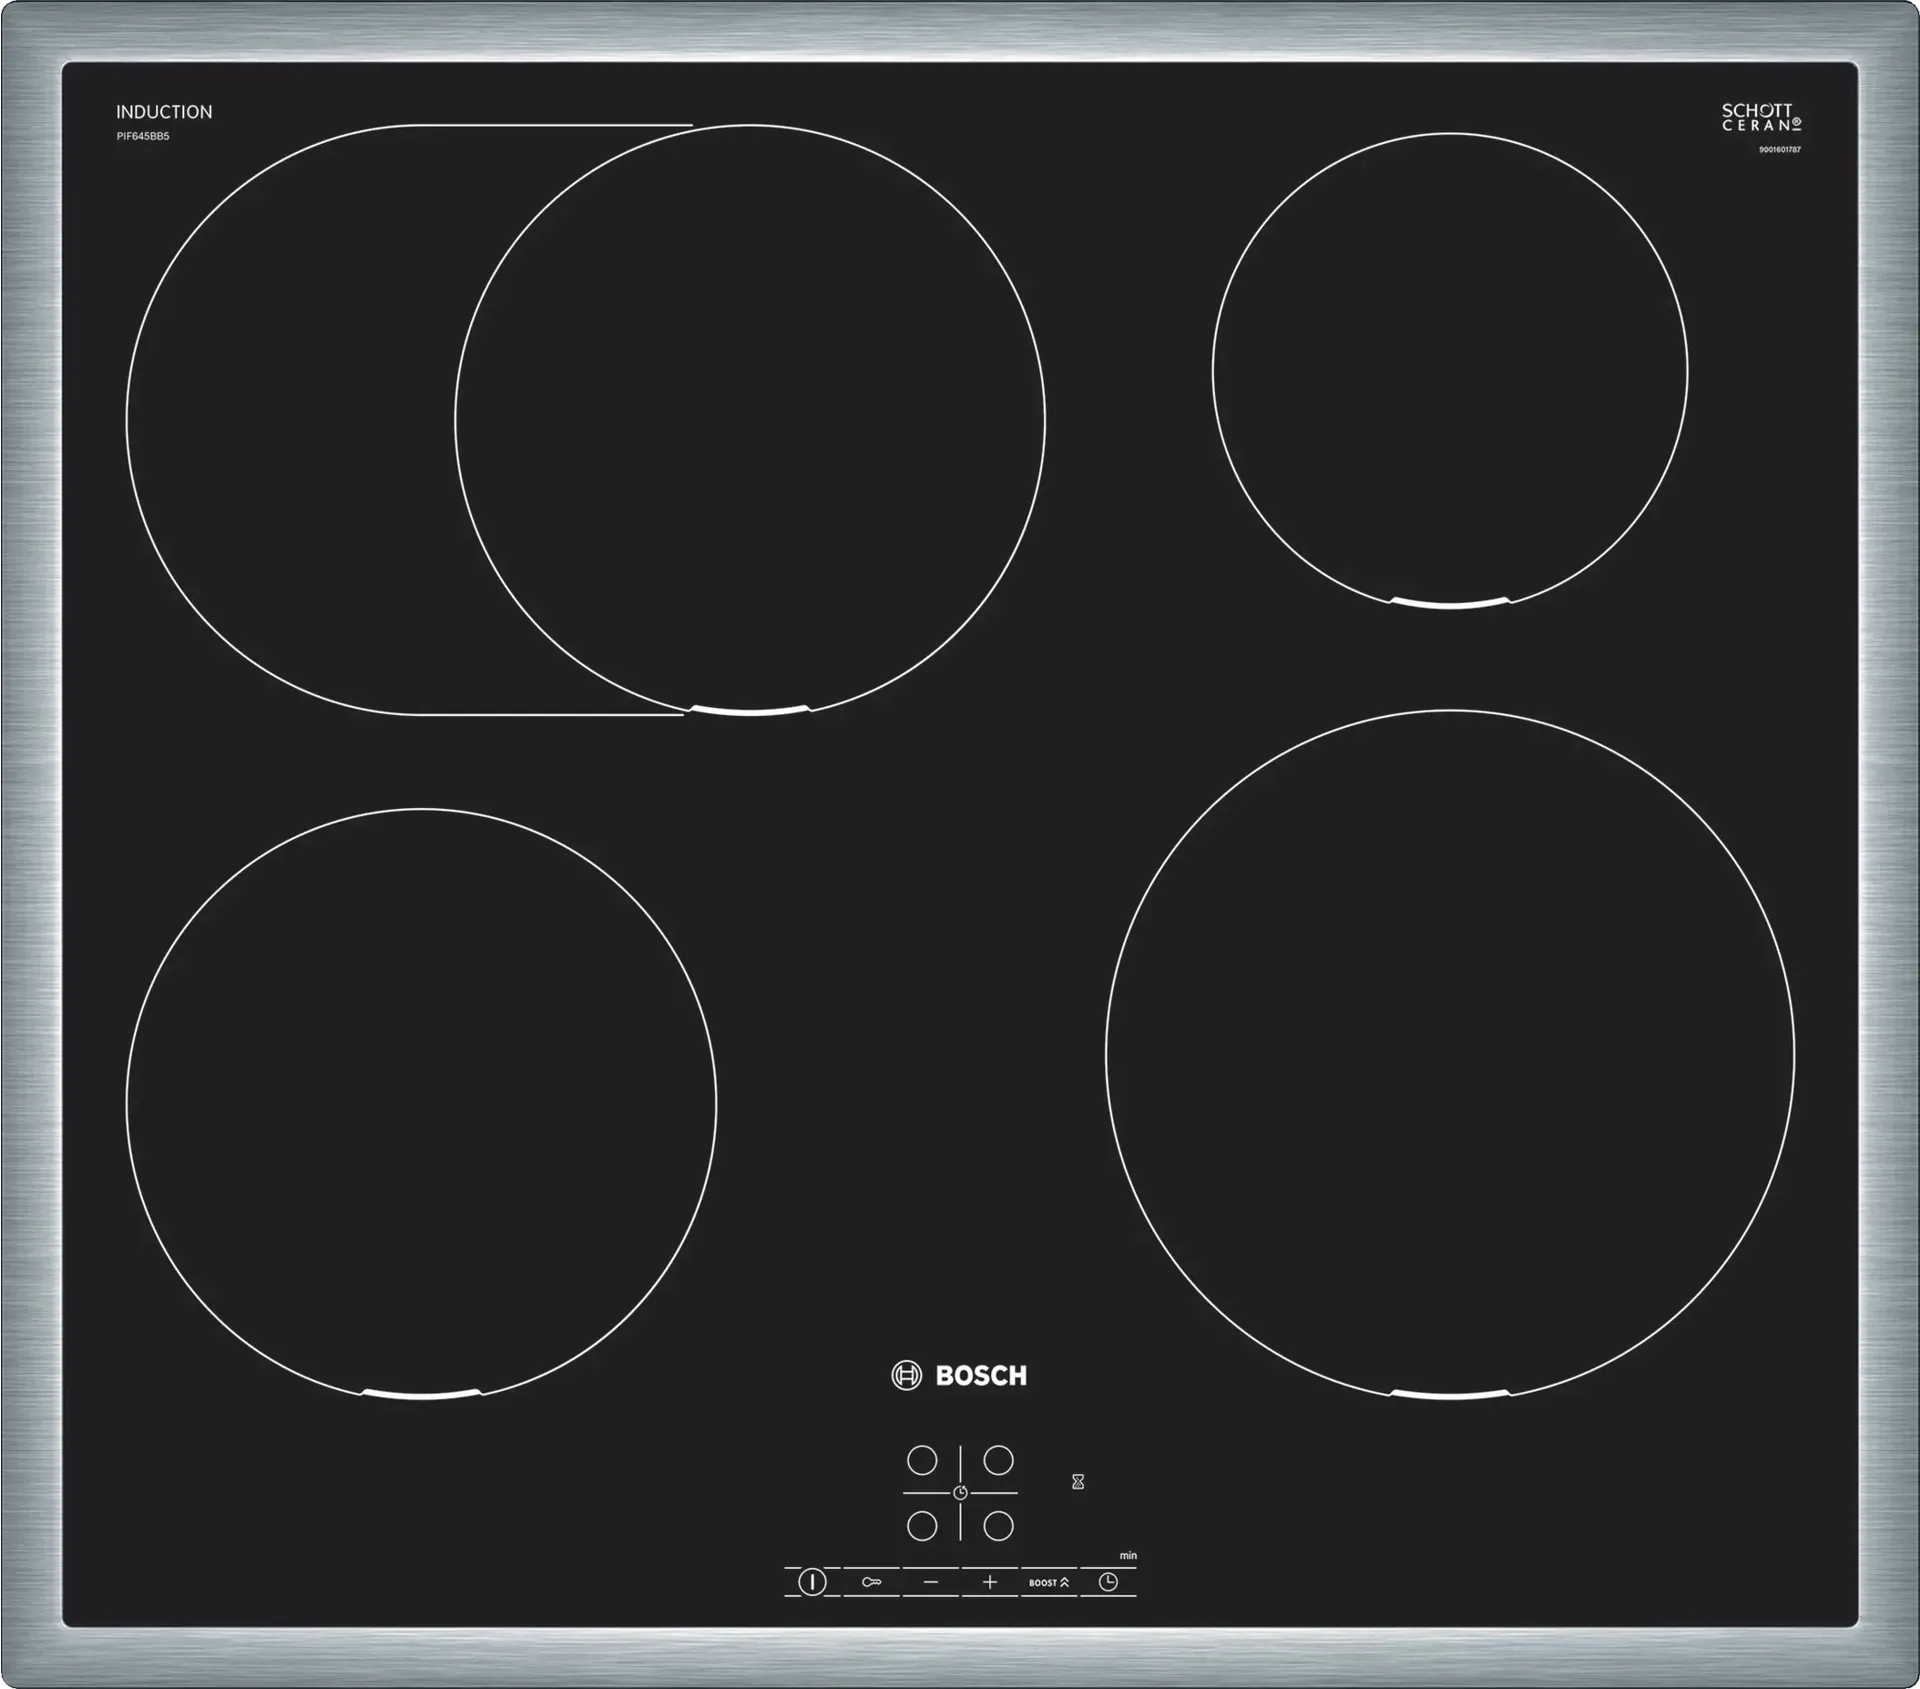Viewport: 1920px width, 1689px height.
Task: Tap the hourglass short-timer icon
Action: point(1077,1481)
